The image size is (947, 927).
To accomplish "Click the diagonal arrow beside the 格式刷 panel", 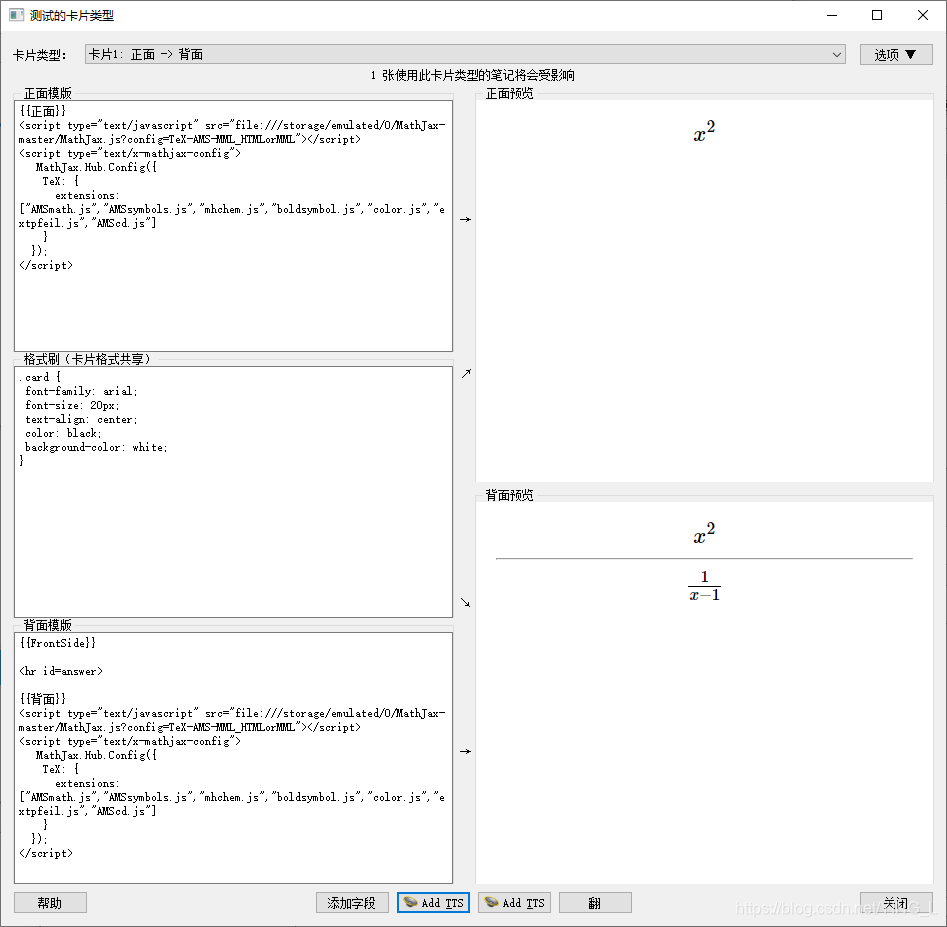I will coord(464,372).
